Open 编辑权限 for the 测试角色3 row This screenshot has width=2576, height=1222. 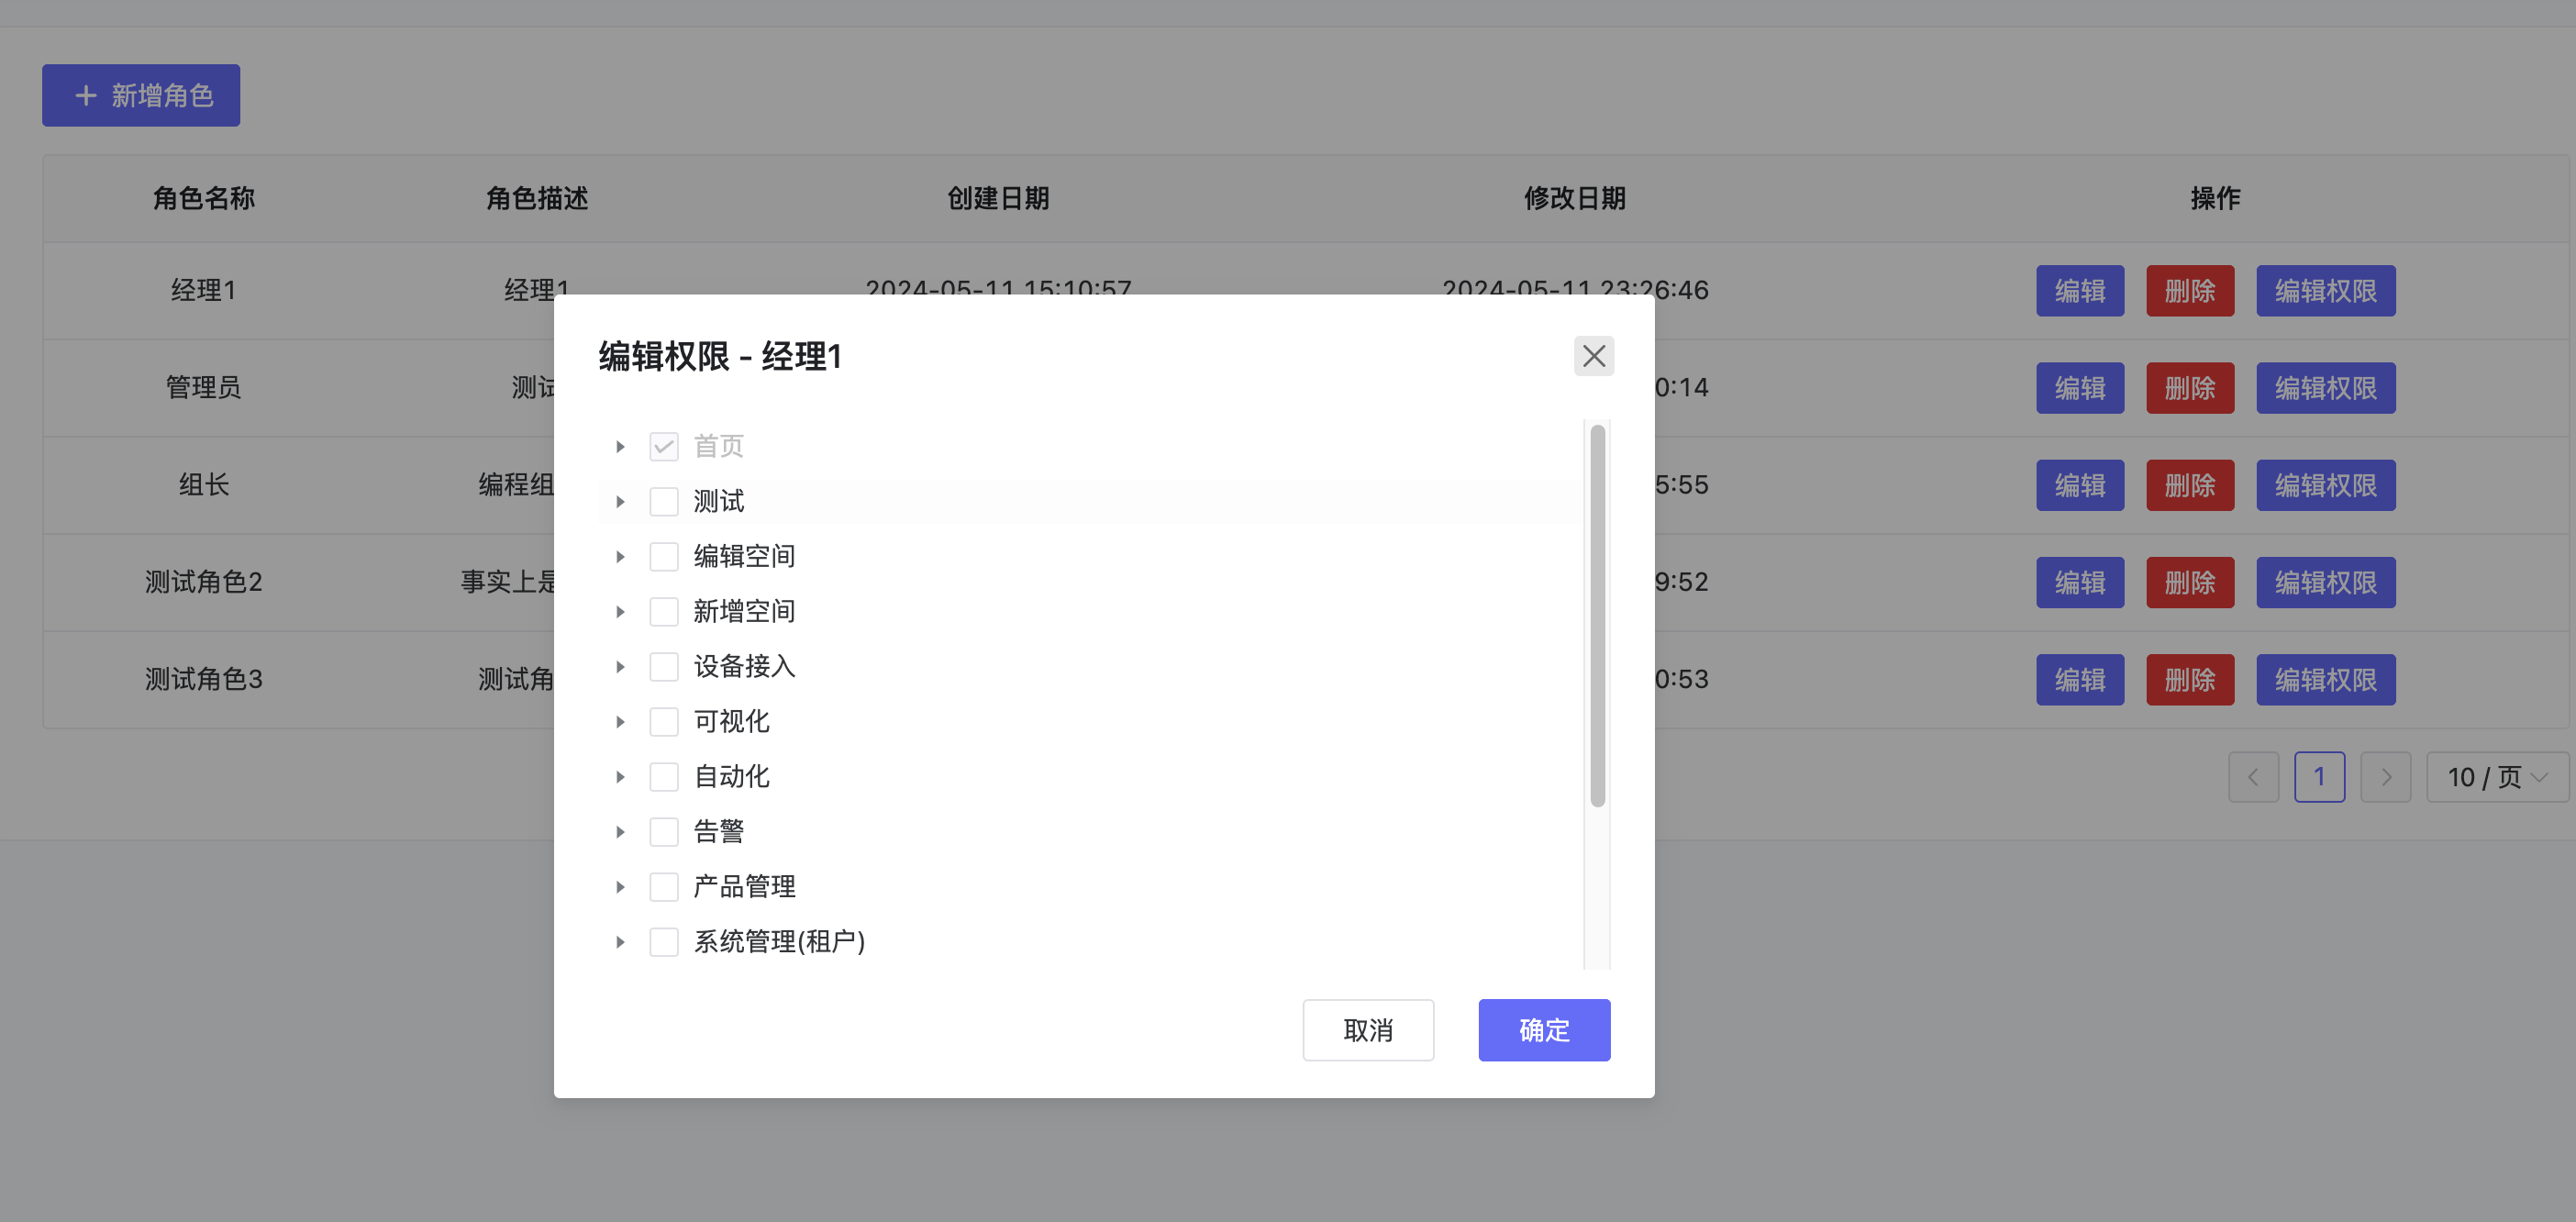[x=2325, y=679]
